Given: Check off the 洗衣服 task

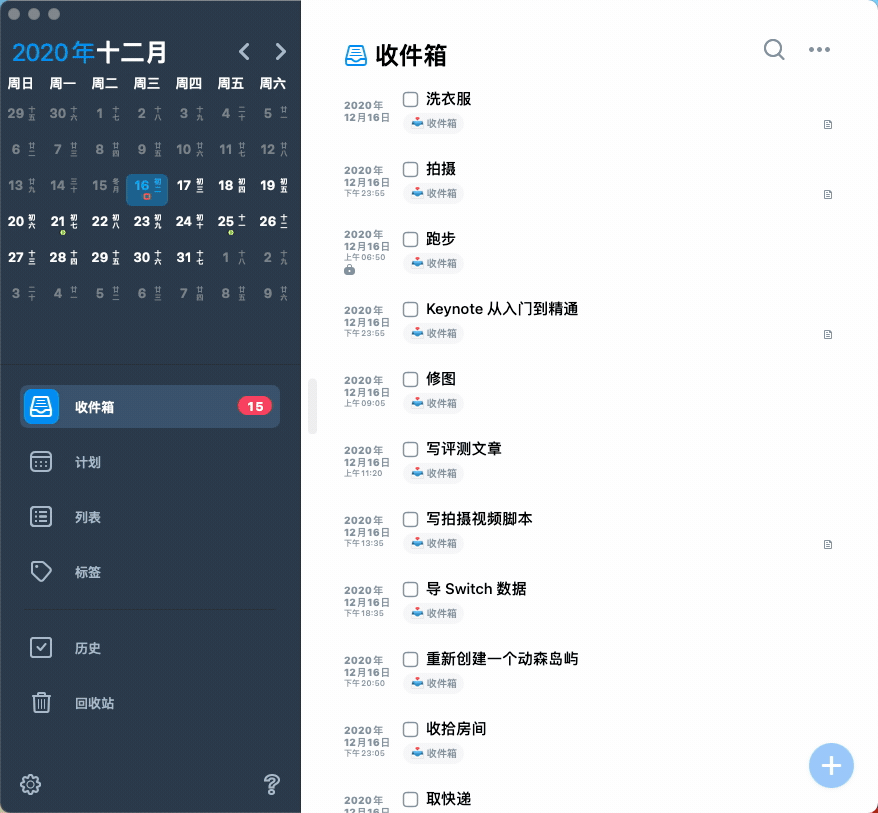Looking at the screenshot, I should (x=410, y=100).
